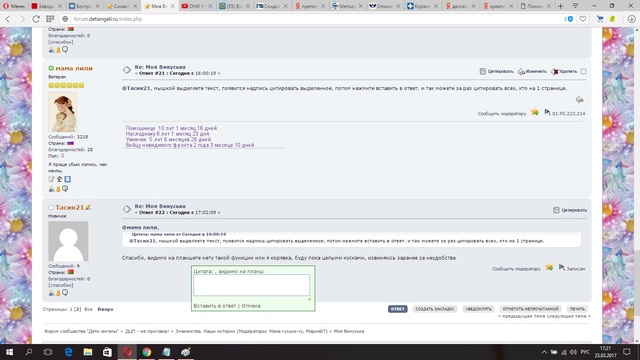Click the forum.detiangeli.ru address bar
The image size is (640, 360).
click(x=310, y=19)
